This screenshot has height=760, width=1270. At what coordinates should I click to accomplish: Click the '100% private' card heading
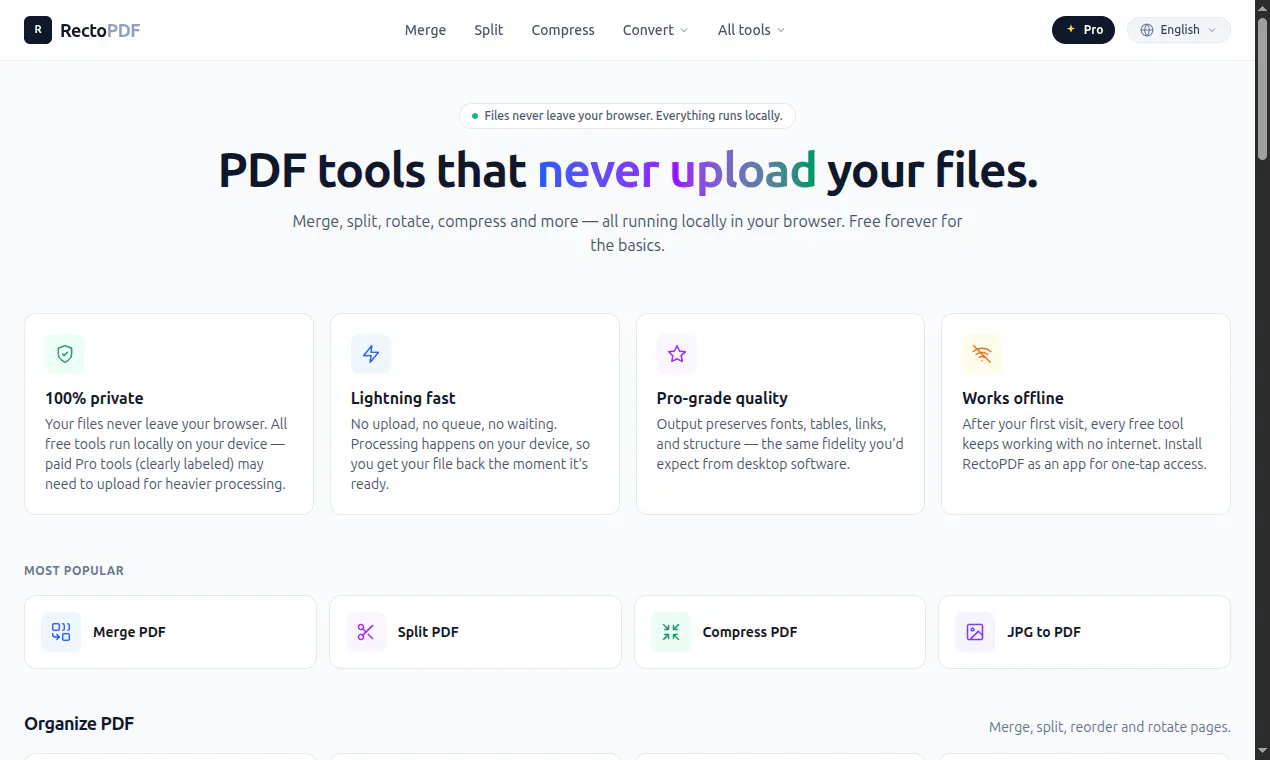94,398
